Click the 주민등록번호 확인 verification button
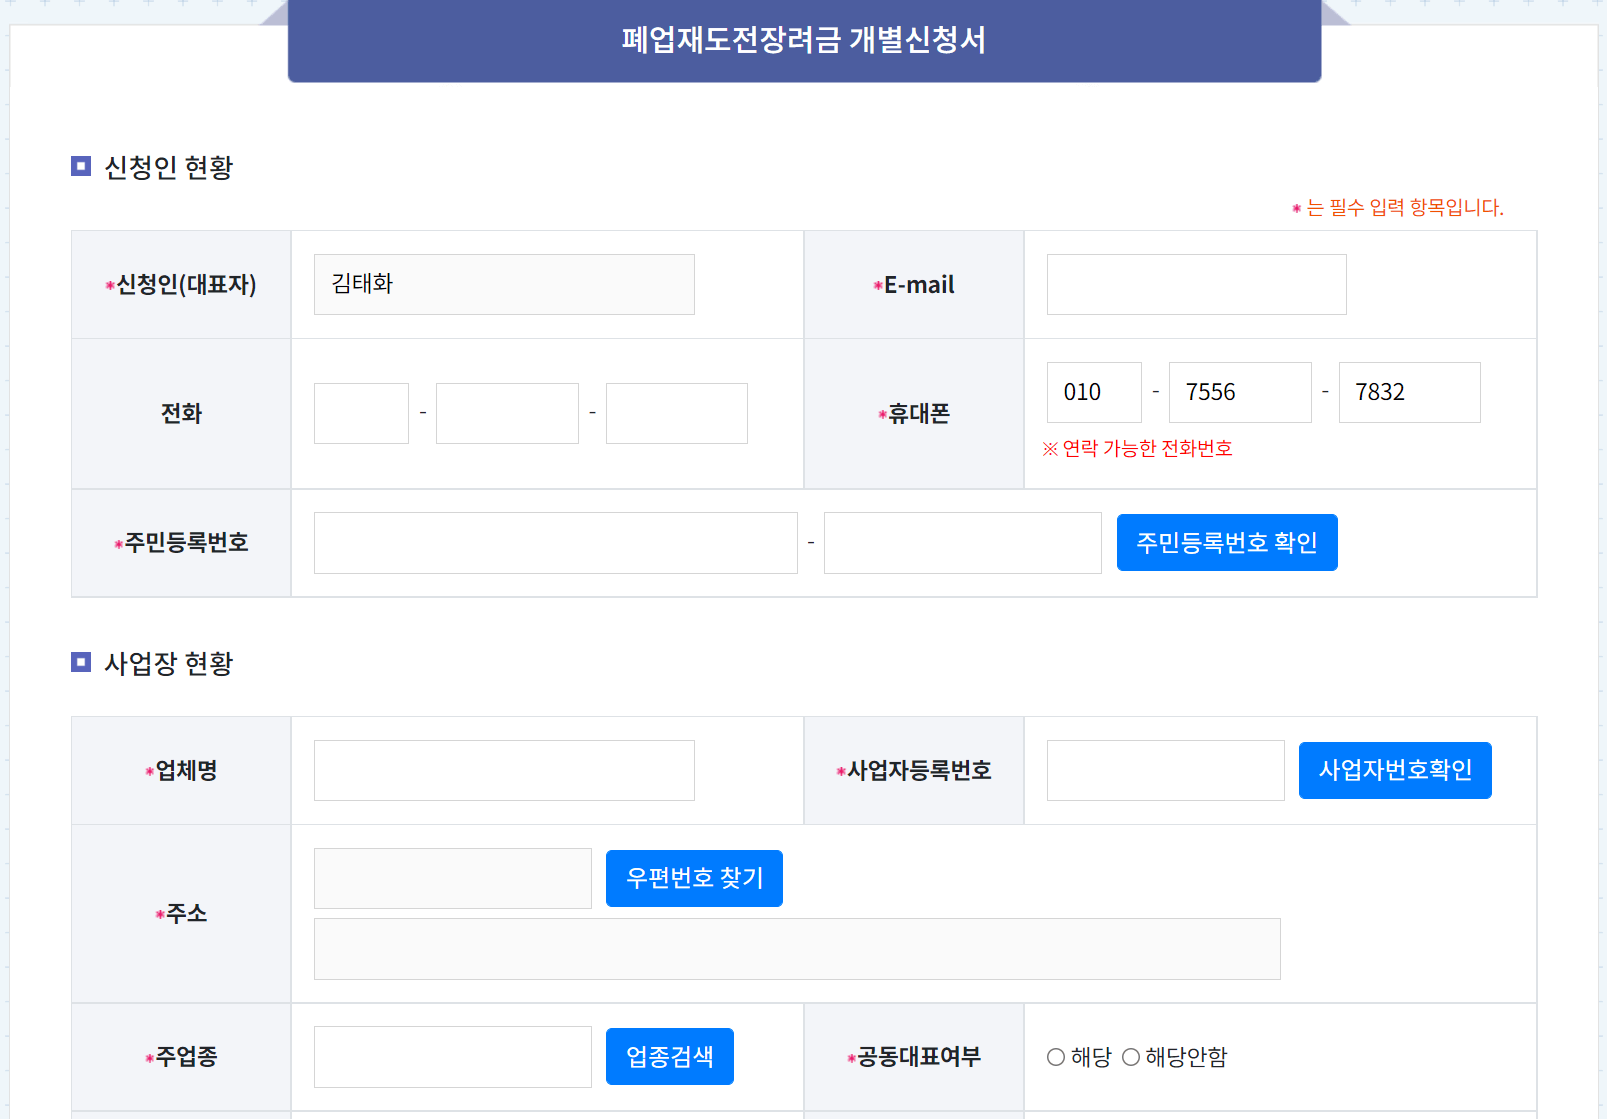Screen dimensions: 1607x1119 pos(1226,542)
